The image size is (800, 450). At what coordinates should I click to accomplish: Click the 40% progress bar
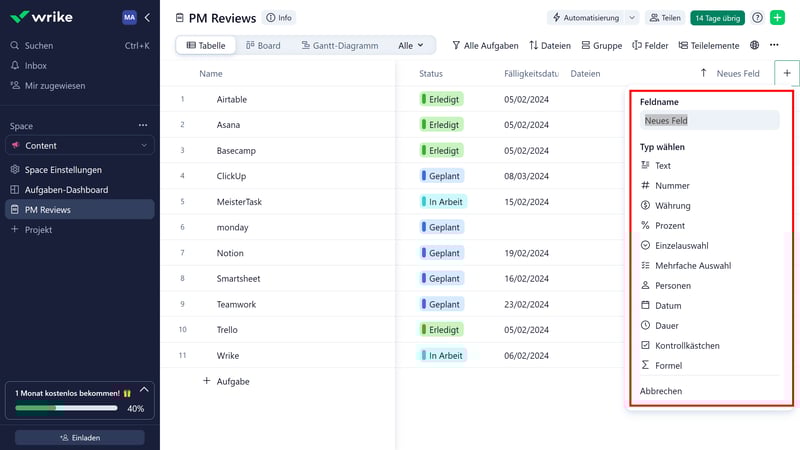tap(66, 408)
